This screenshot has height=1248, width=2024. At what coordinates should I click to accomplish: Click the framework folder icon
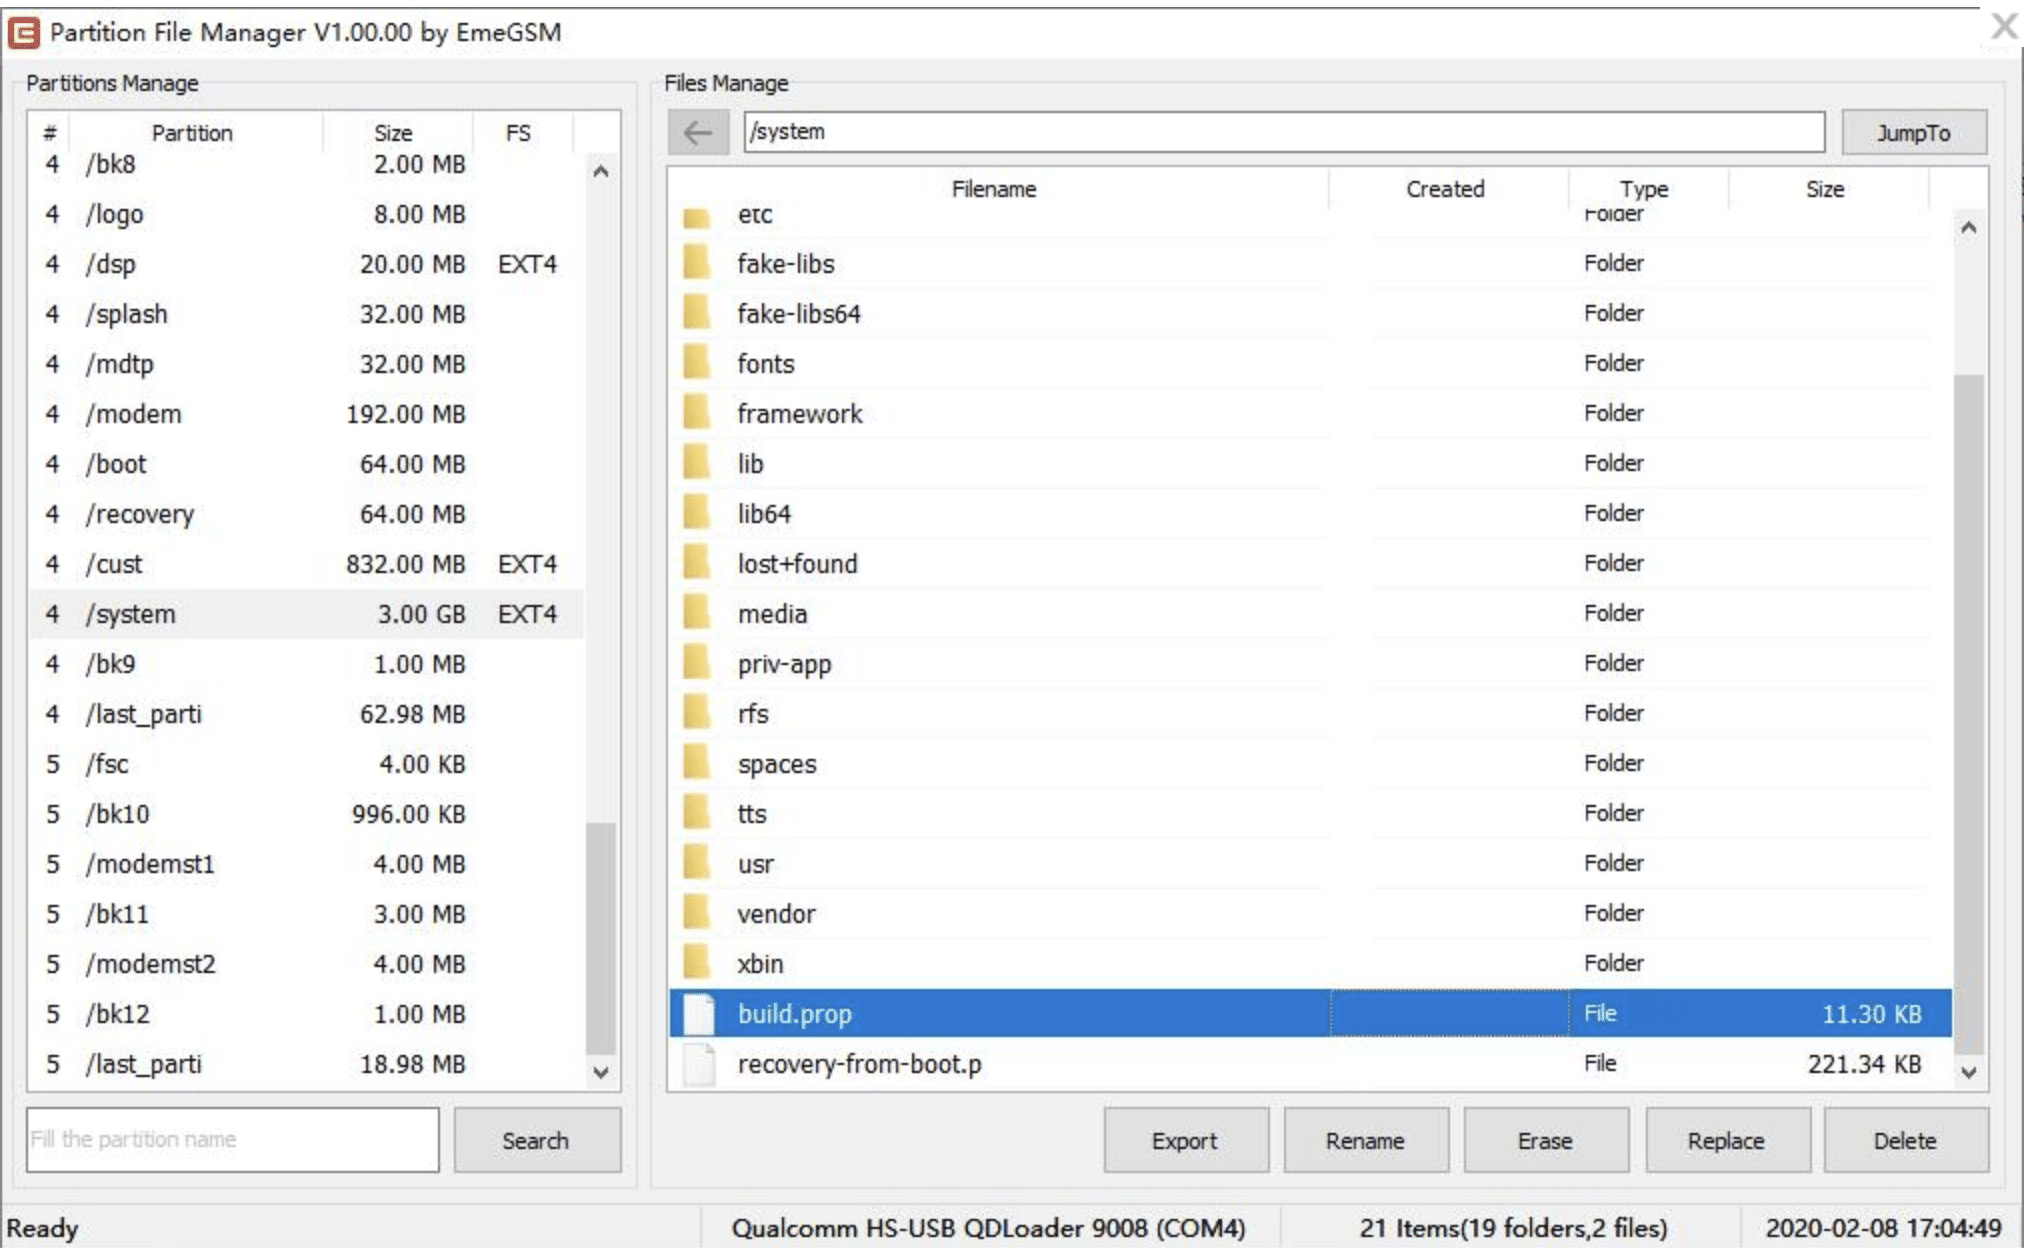[x=697, y=413]
